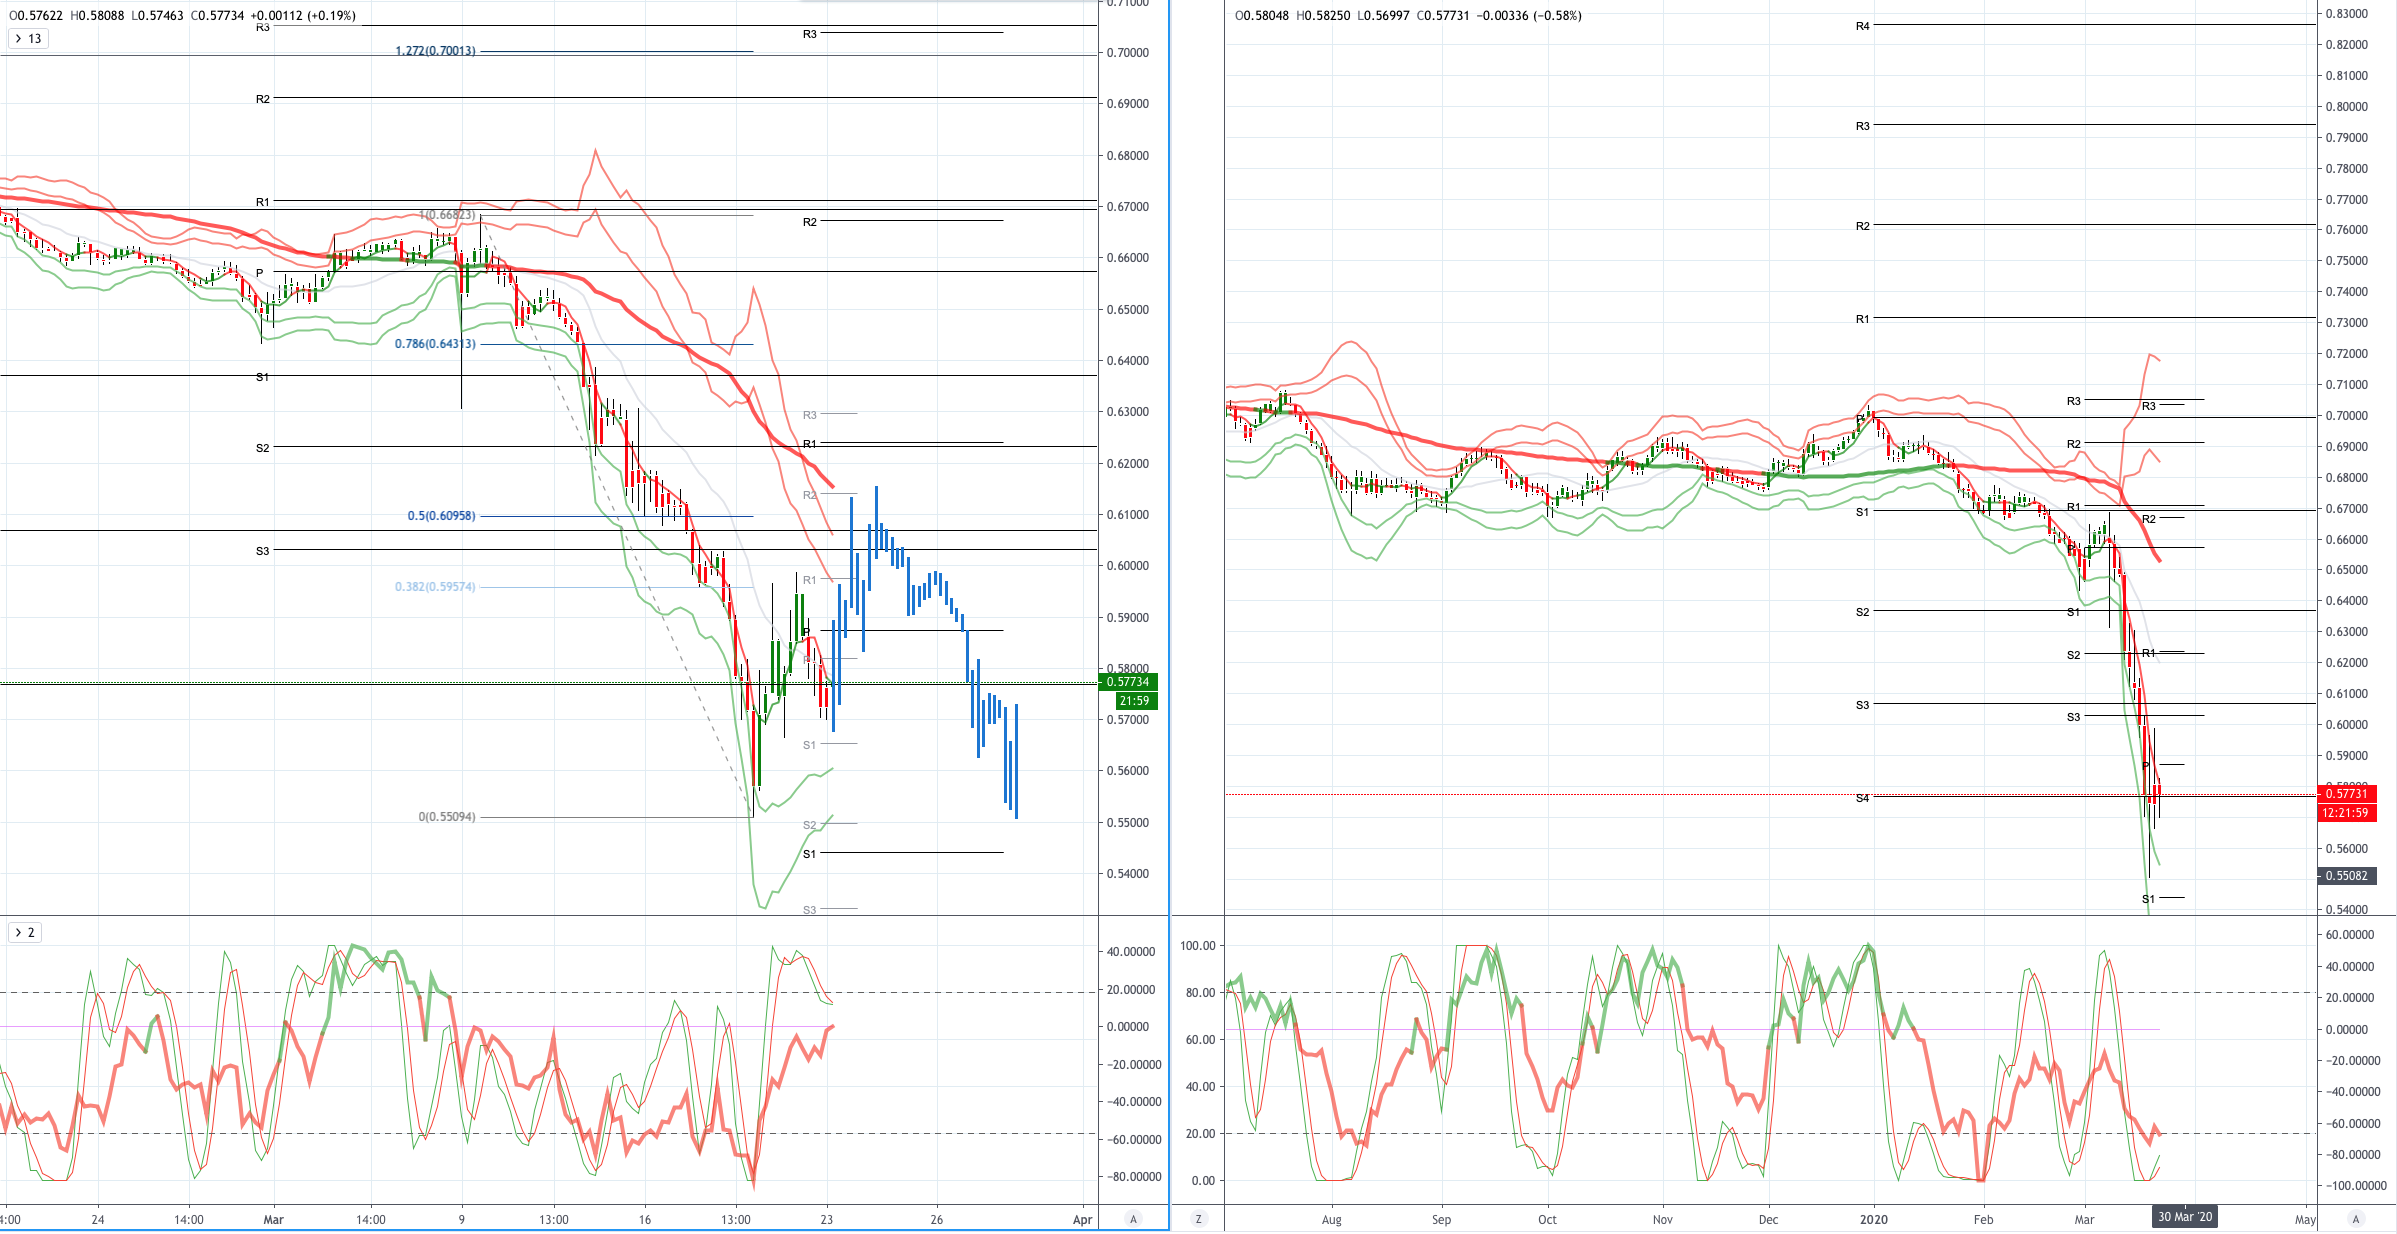Select Fibonacci 0.786(0.64313) level label
Viewport: 2397px width, 1234px height.
(435, 344)
